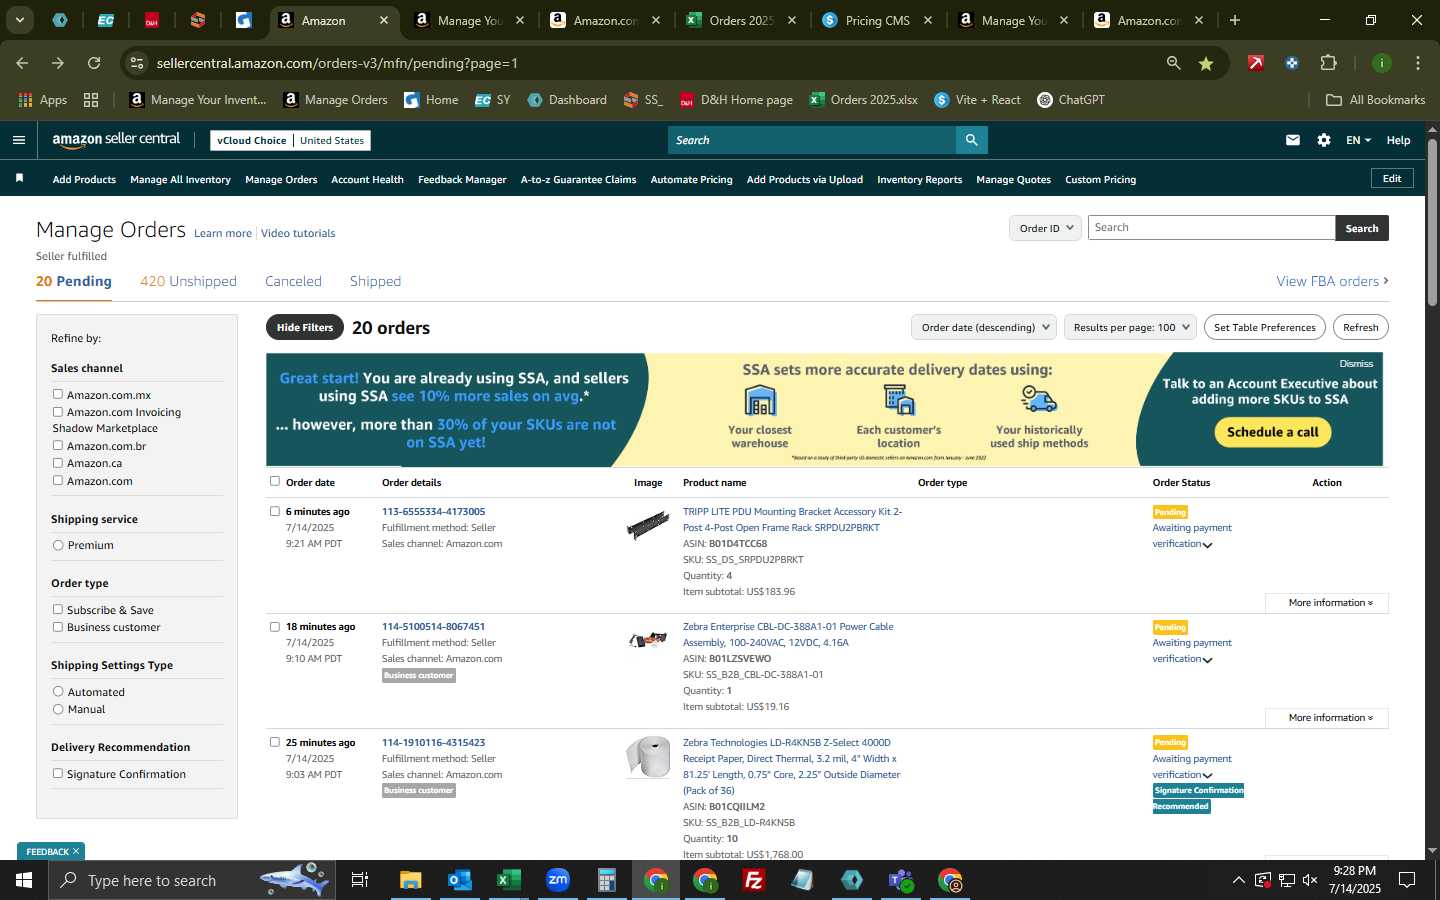Check Signature Confirmation delivery recommendation
1440x900 pixels.
pyautogui.click(x=58, y=773)
